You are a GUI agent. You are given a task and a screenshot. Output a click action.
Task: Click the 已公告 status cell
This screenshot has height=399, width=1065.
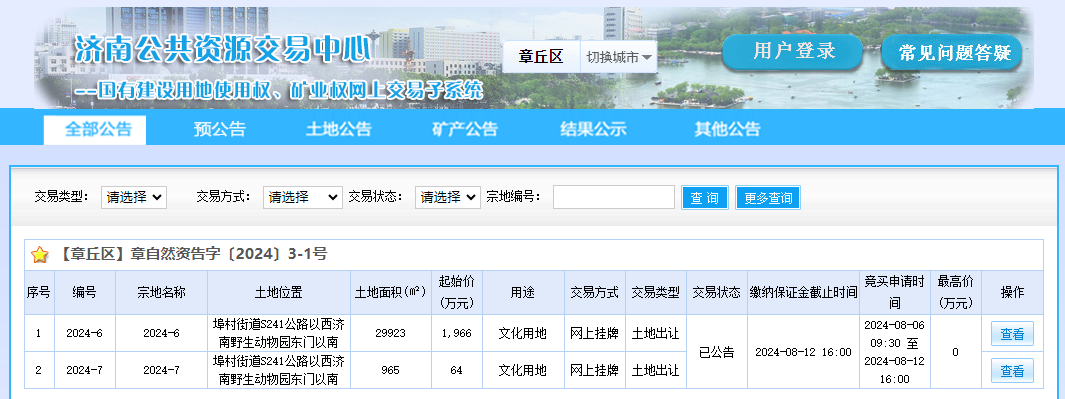point(717,352)
